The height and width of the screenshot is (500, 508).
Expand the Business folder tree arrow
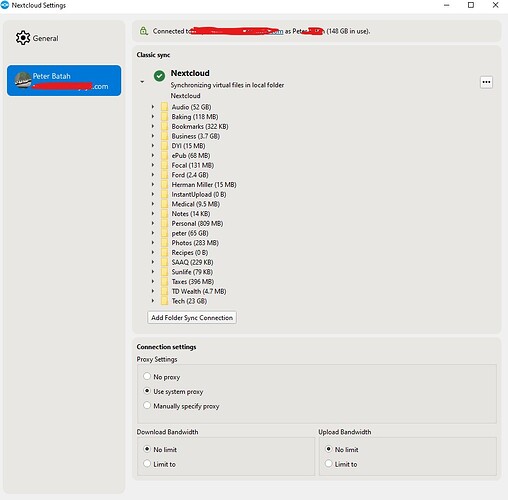(153, 136)
